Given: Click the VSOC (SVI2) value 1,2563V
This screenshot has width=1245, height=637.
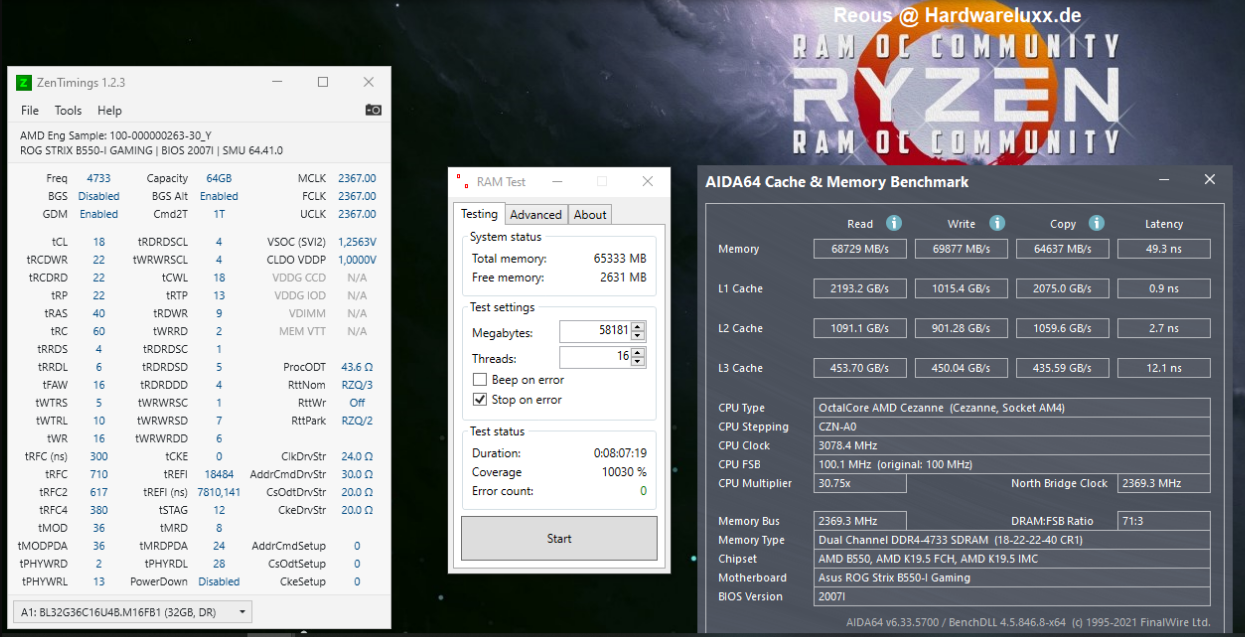Looking at the screenshot, I should click(x=357, y=242).
